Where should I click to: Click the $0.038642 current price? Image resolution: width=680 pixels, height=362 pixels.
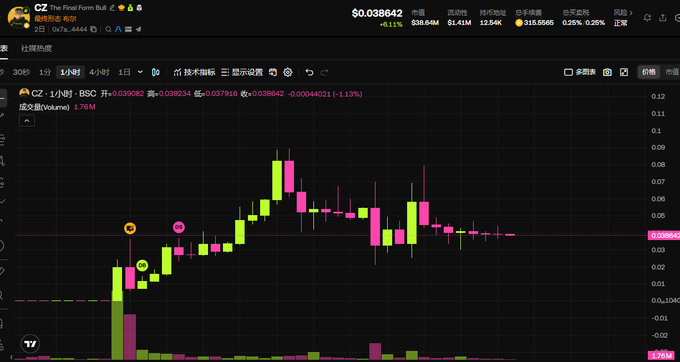tap(377, 13)
